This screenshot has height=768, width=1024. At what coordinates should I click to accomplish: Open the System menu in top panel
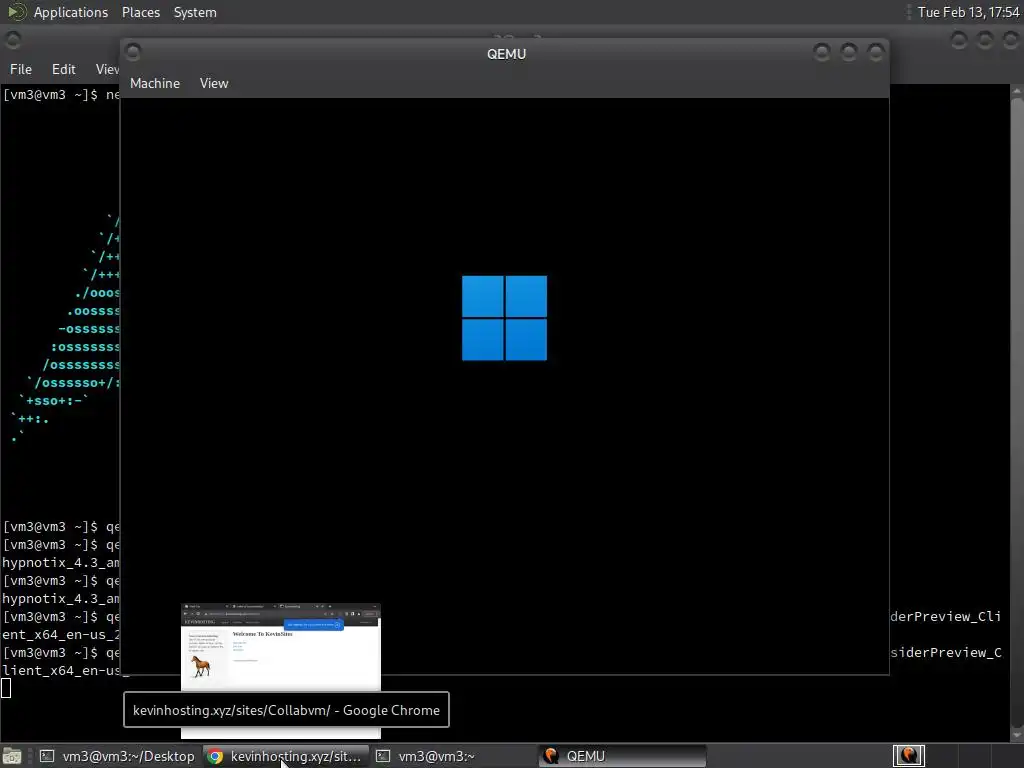pos(195,12)
